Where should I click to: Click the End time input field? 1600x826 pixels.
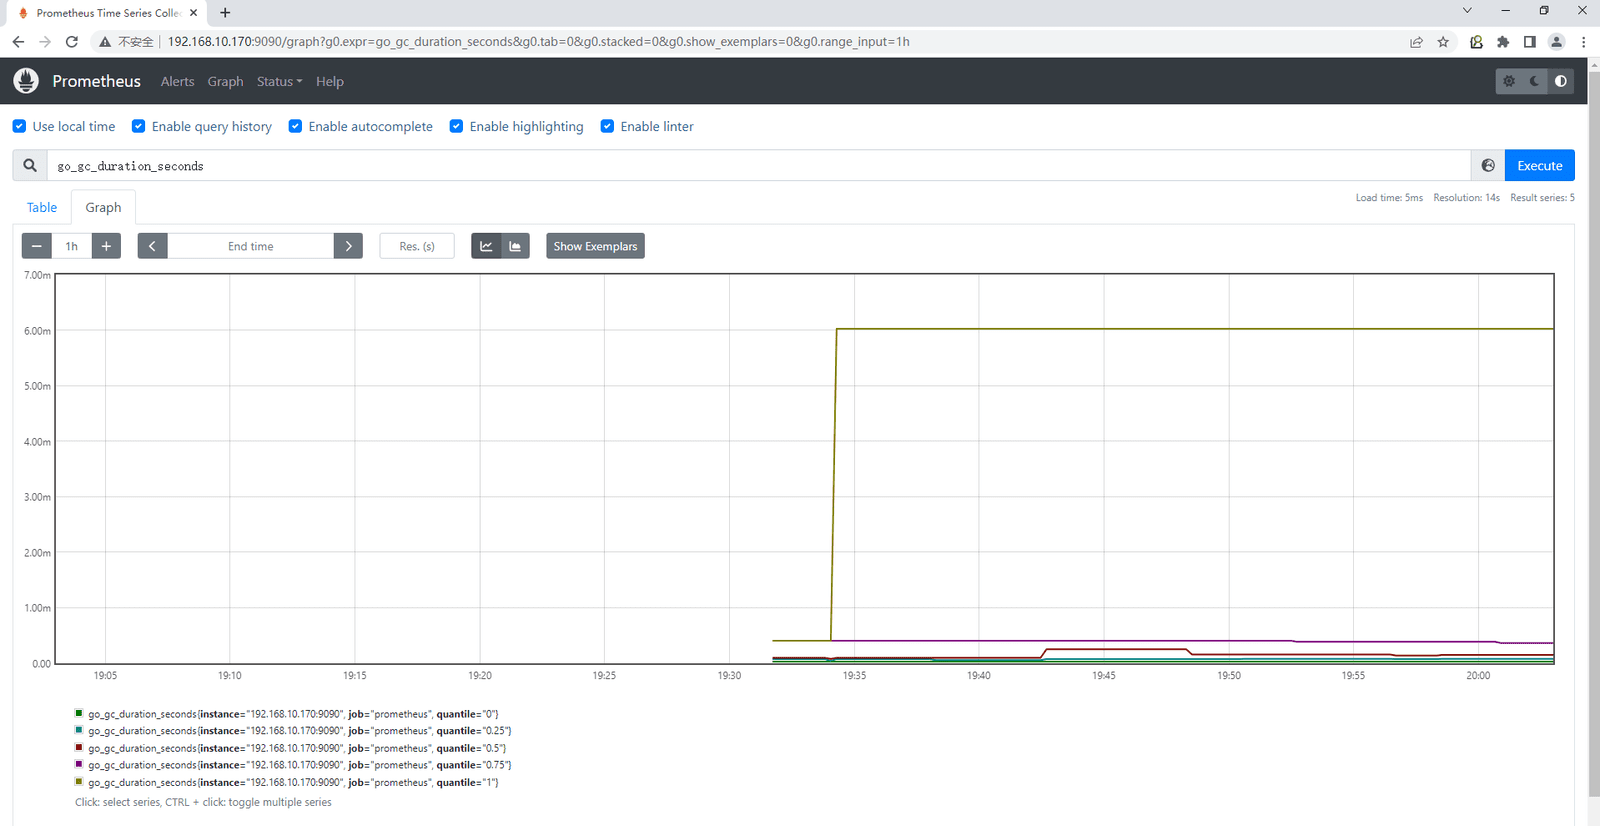point(250,246)
